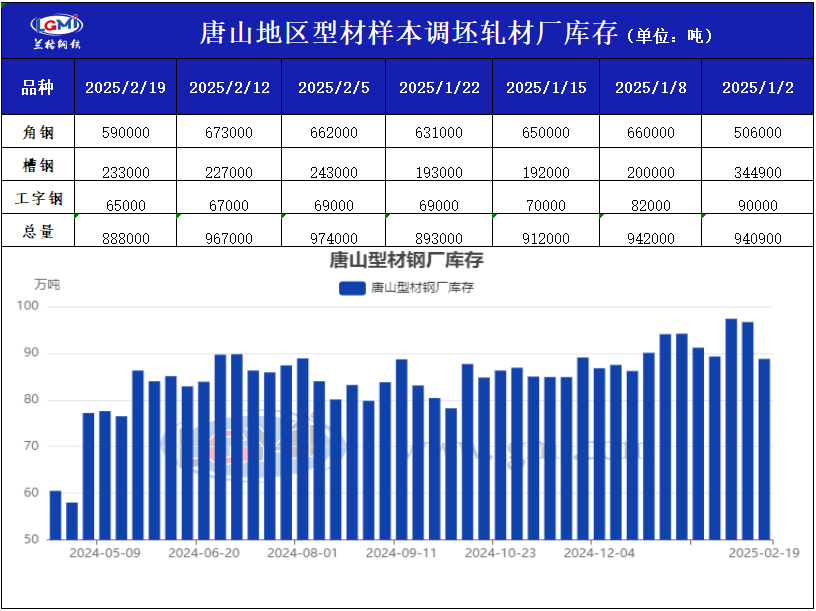
Task: Click the 唐山型材钢厂库存 legend label text
Action: (421, 288)
